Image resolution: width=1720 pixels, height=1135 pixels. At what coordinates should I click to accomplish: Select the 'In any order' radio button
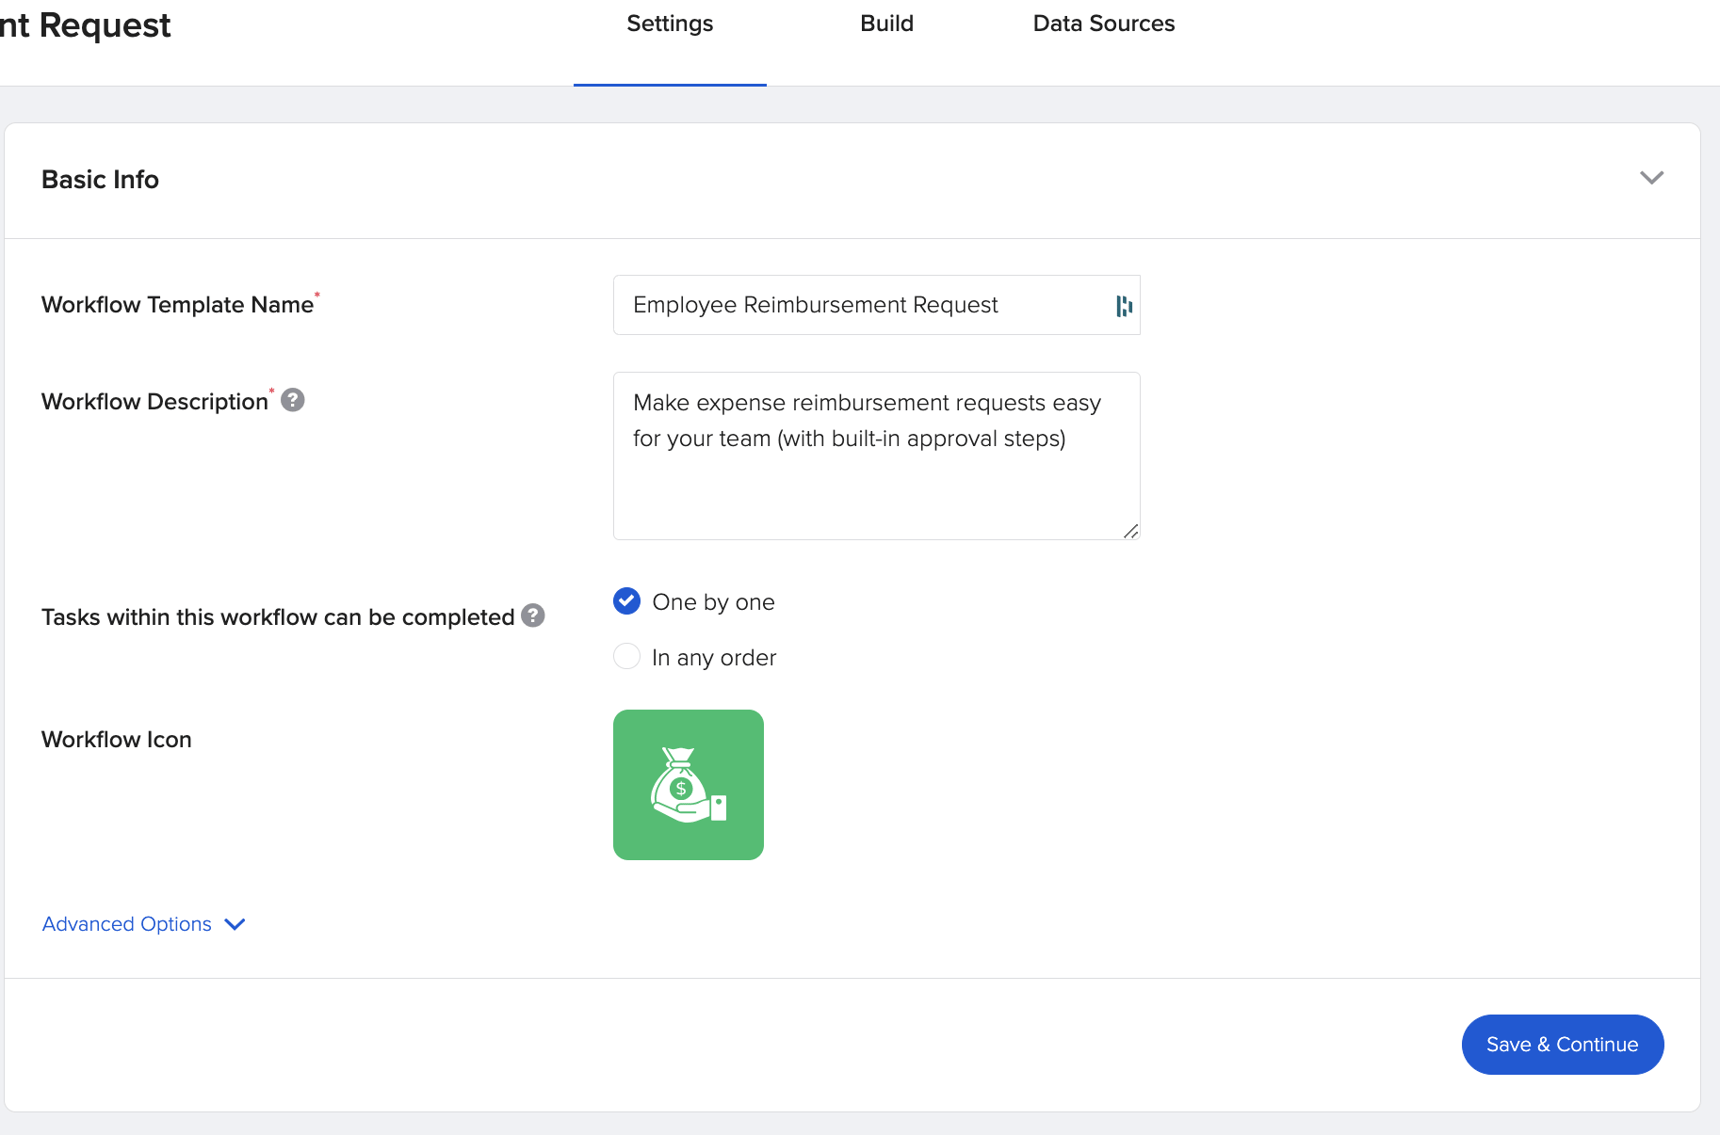(626, 656)
